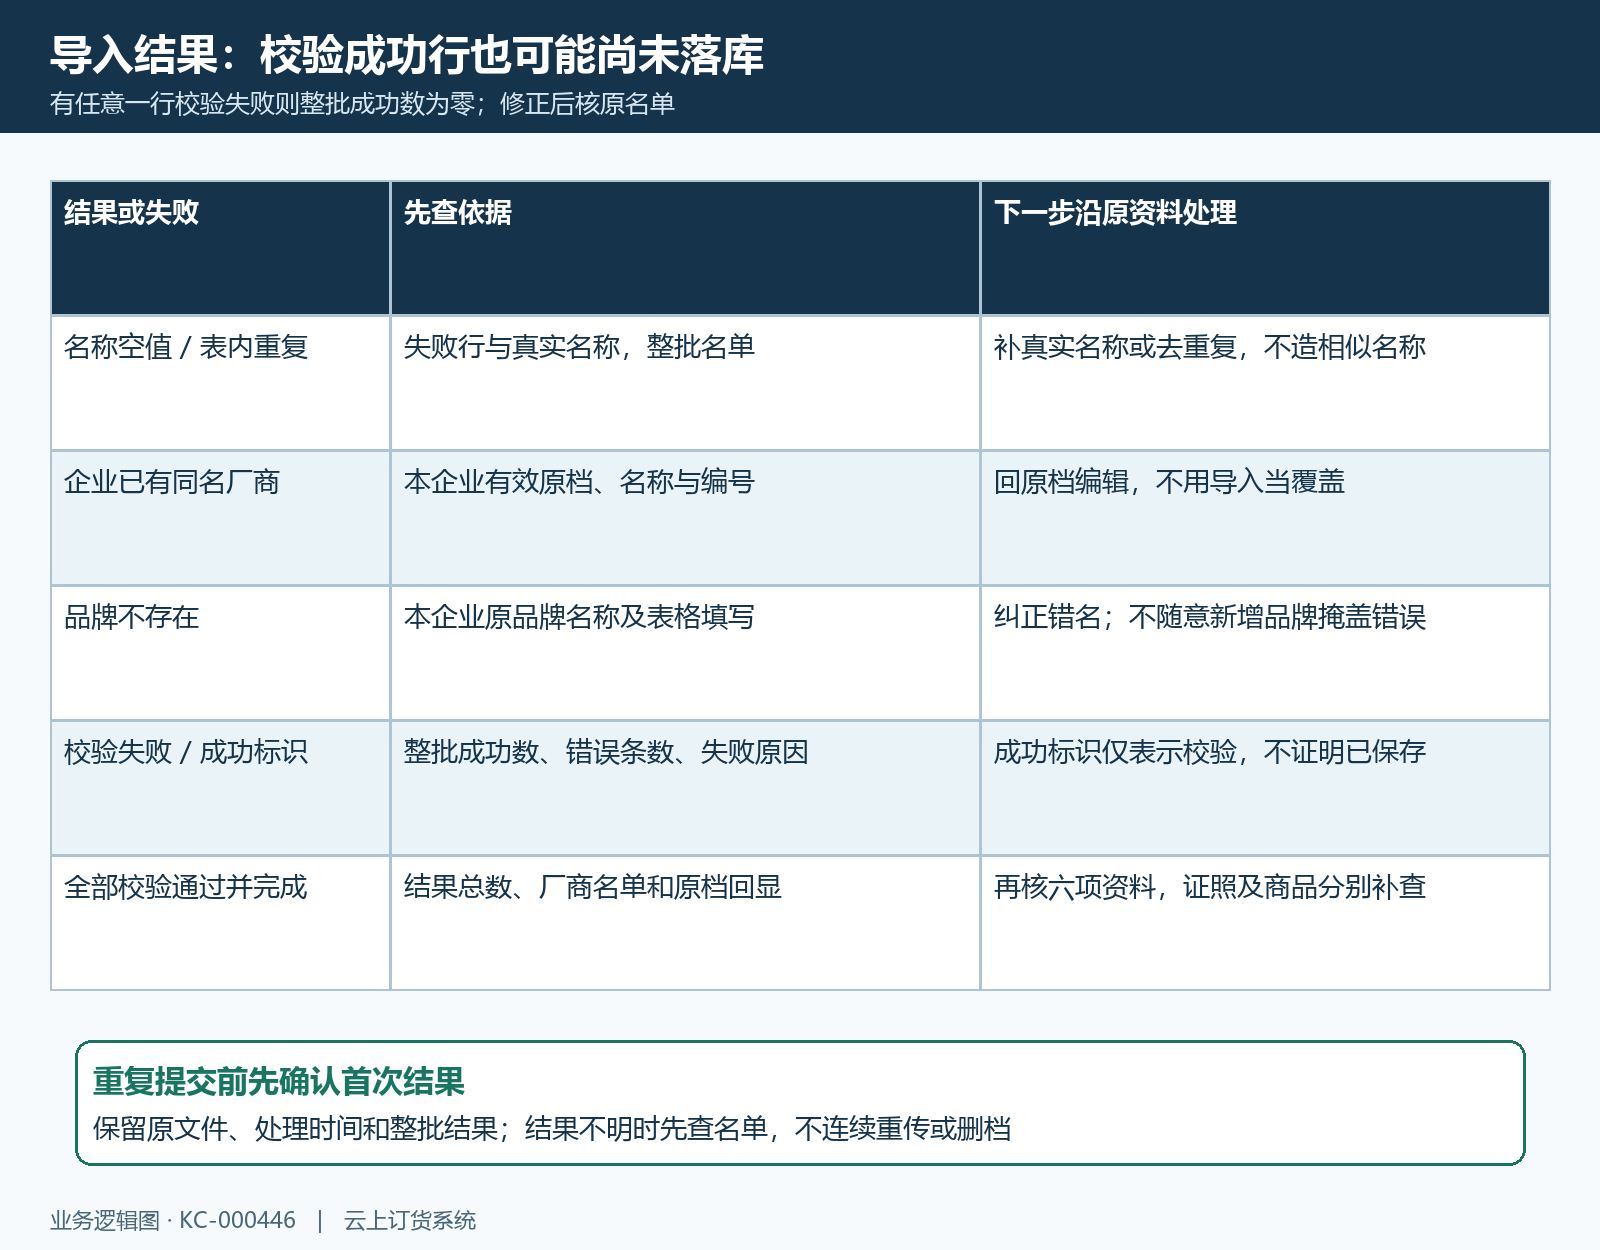
Task: Click the title 导入结果：校验成功行也可能尚未落库
Action: 407,55
